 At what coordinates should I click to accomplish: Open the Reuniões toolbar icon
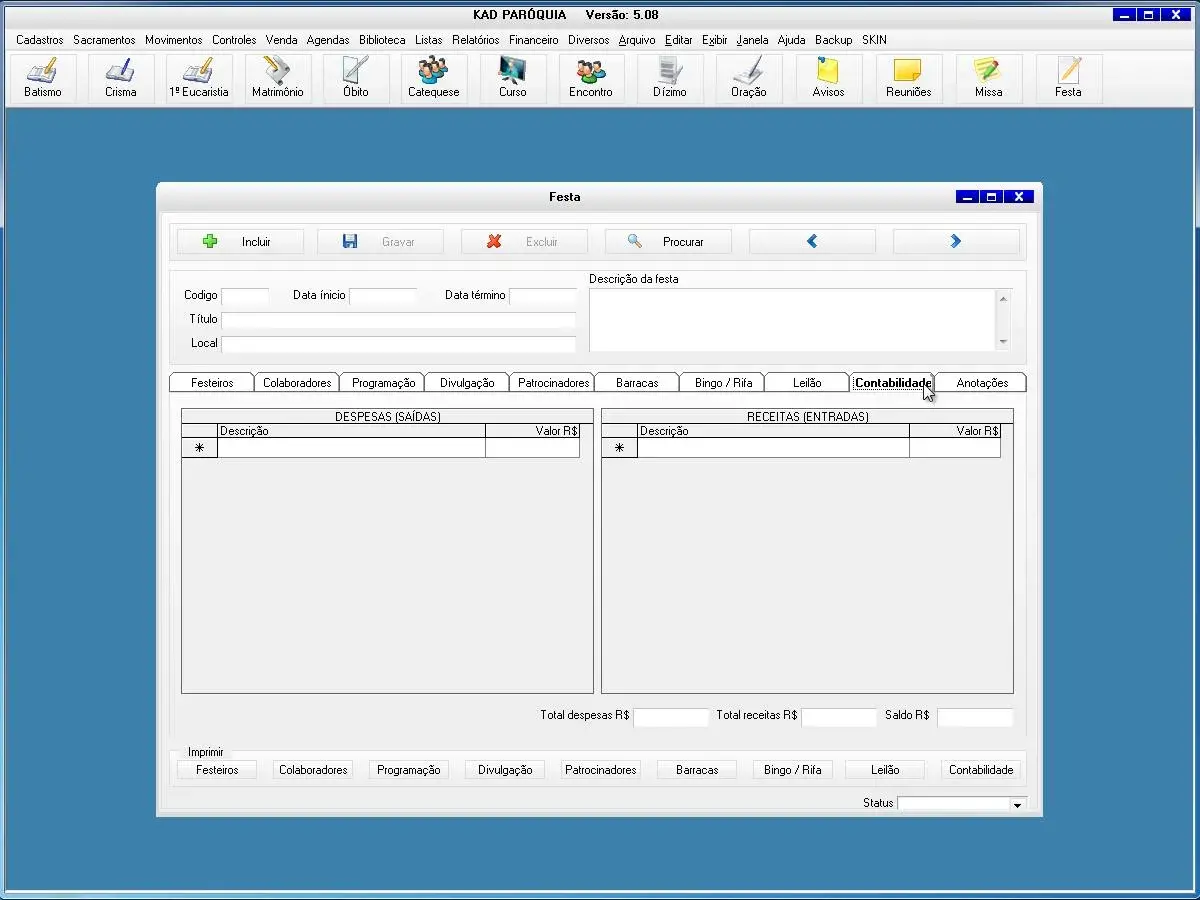[x=909, y=79]
